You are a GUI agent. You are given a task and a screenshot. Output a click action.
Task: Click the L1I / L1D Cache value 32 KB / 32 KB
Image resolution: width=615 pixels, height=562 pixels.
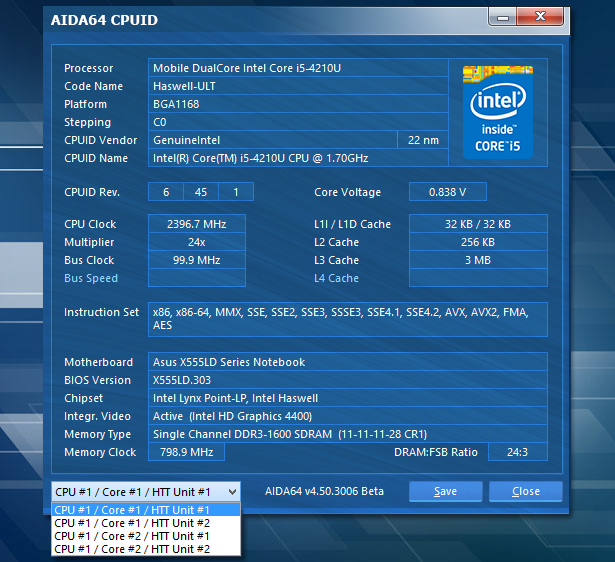coord(478,224)
